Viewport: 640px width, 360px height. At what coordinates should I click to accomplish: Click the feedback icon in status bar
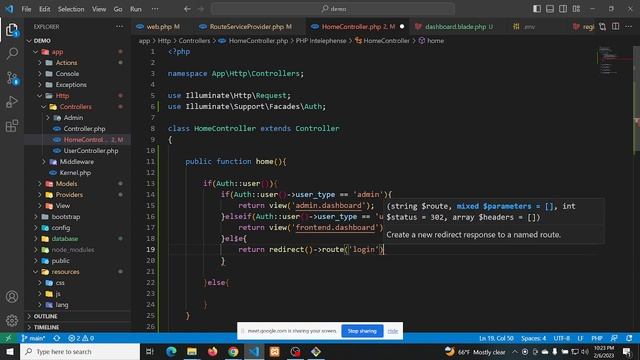click(614, 338)
